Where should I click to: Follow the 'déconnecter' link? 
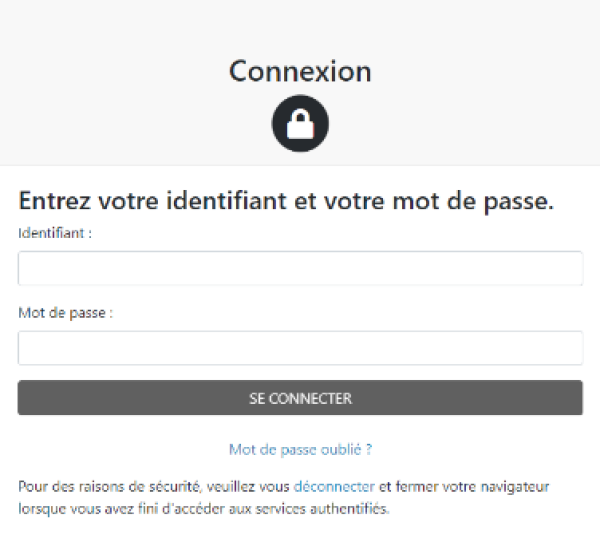(334, 487)
